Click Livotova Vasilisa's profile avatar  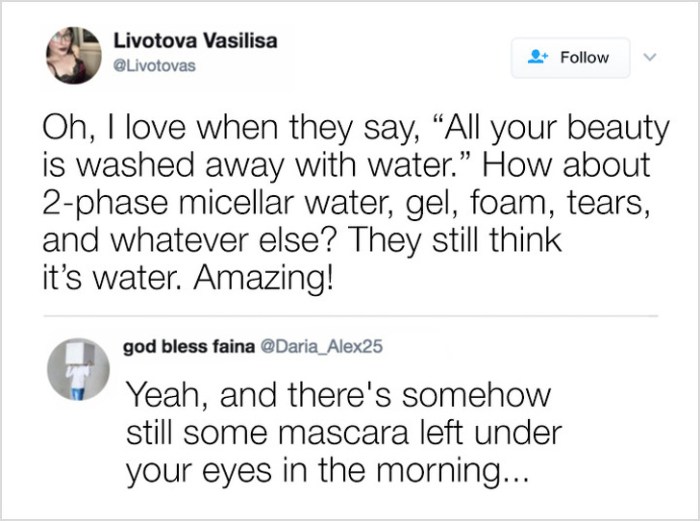click(x=72, y=55)
